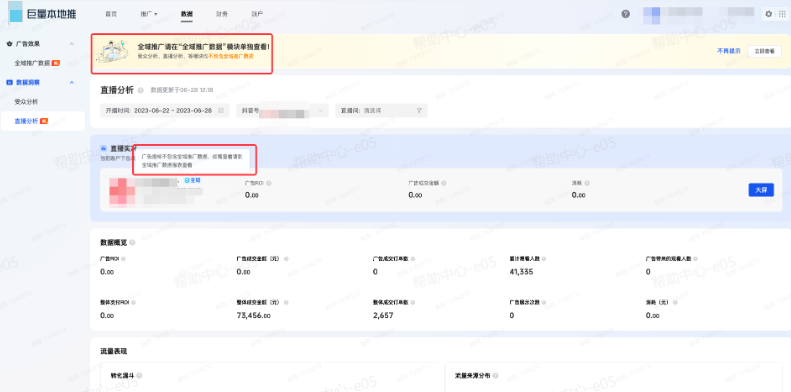Image resolution: width=791 pixels, height=392 pixels.
Task: Click the 全域 tag near the live room
Action: (x=192, y=180)
